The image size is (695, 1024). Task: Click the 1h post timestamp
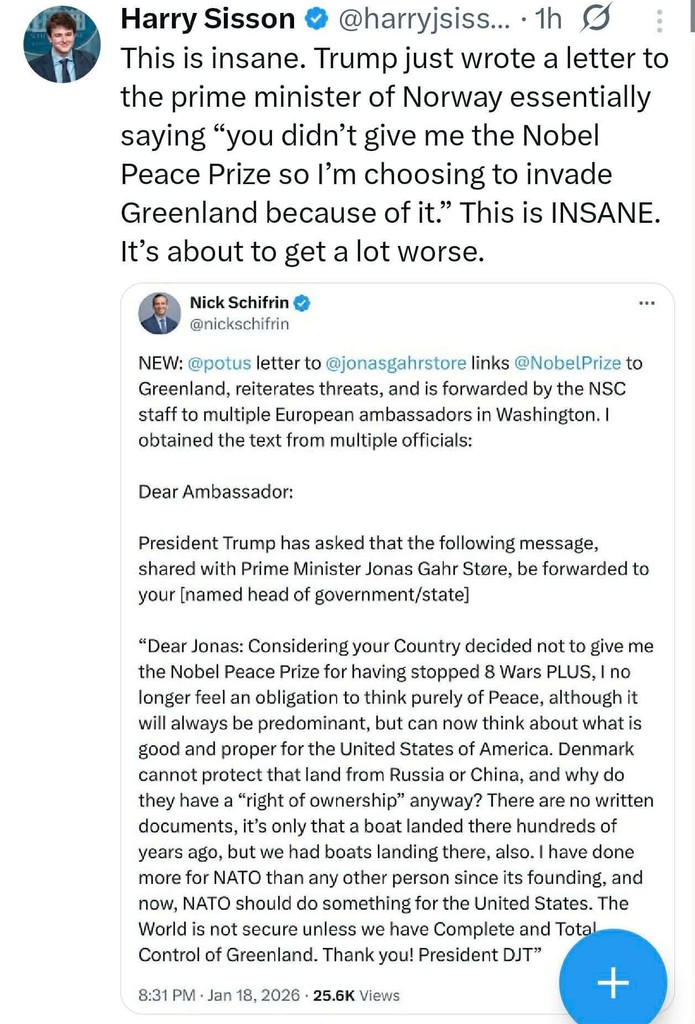[x=547, y=19]
